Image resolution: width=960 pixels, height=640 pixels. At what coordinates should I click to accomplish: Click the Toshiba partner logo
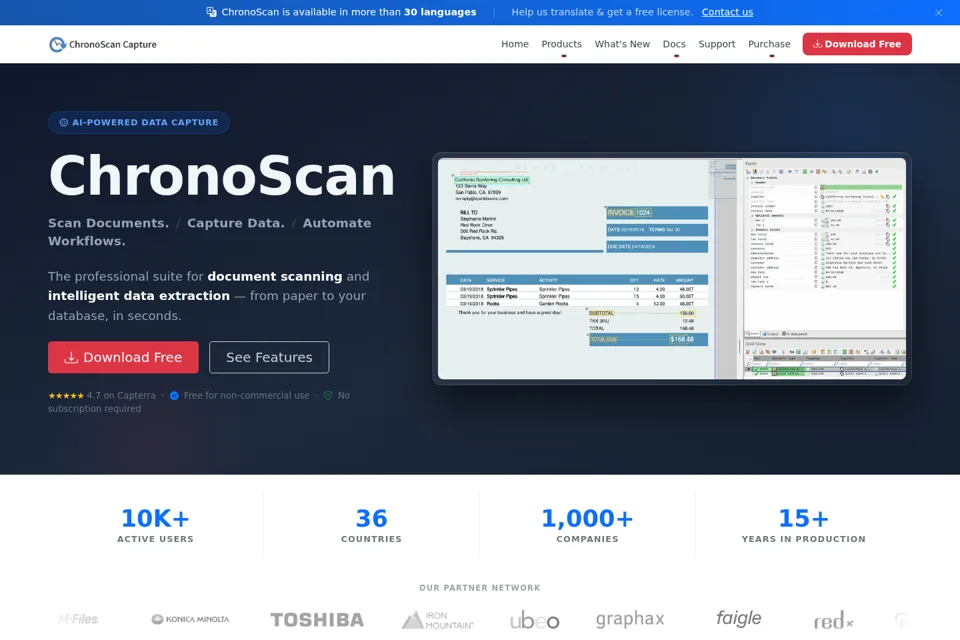pos(317,620)
